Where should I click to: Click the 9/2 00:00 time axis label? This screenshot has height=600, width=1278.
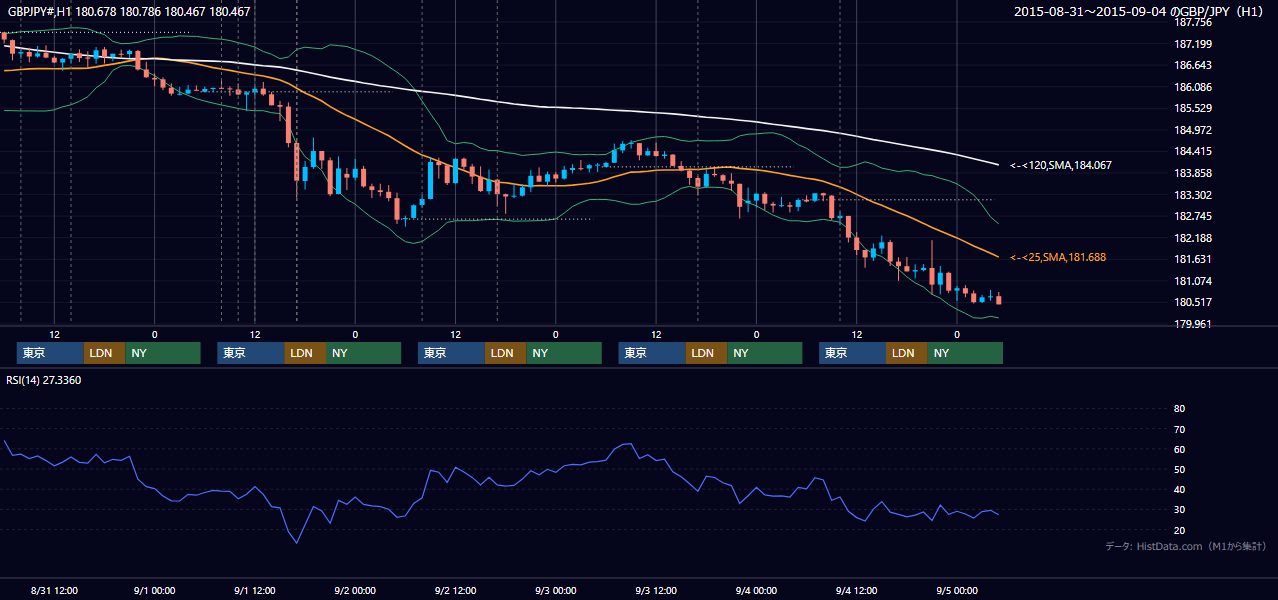point(355,591)
